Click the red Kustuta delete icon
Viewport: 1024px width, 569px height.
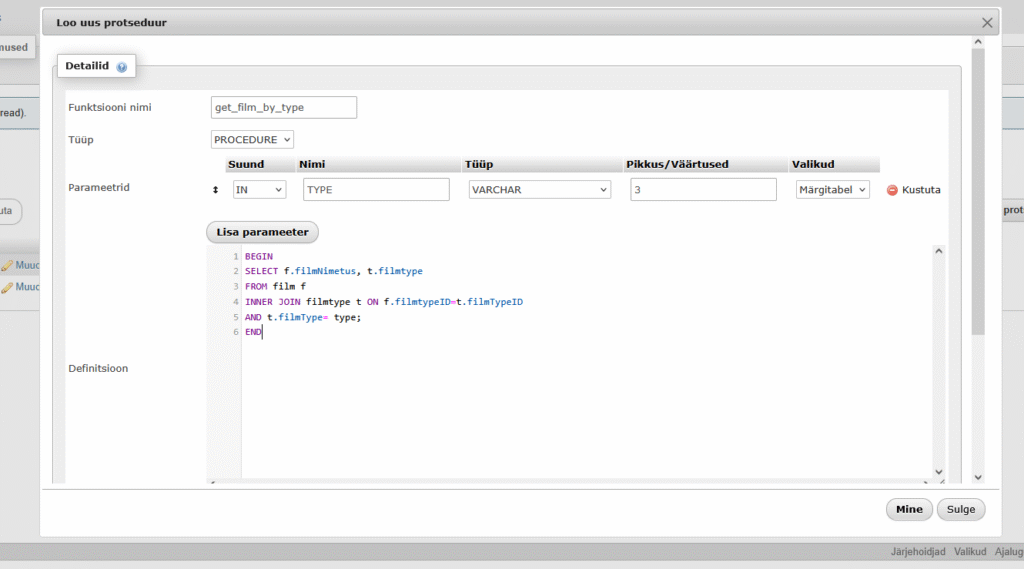892,190
